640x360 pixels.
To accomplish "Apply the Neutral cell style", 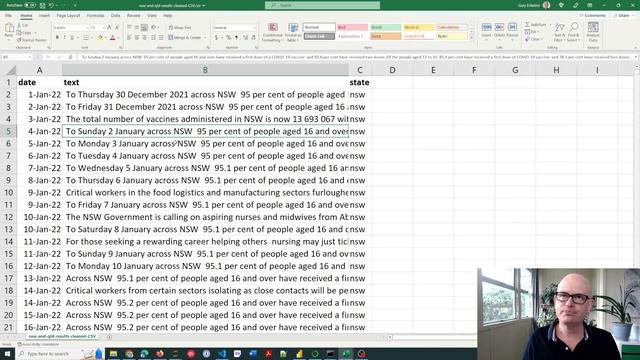I will [419, 27].
